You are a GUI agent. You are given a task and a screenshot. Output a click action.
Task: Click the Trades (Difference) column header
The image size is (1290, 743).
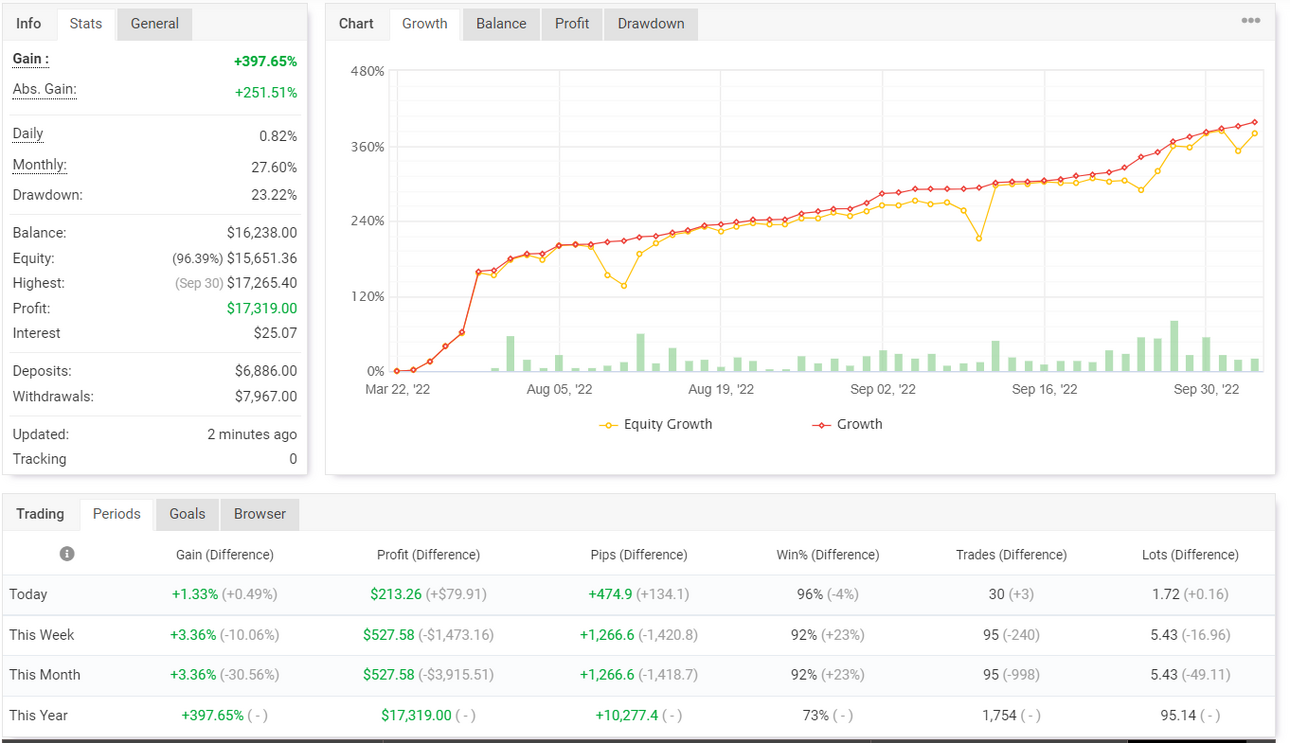(1011, 554)
